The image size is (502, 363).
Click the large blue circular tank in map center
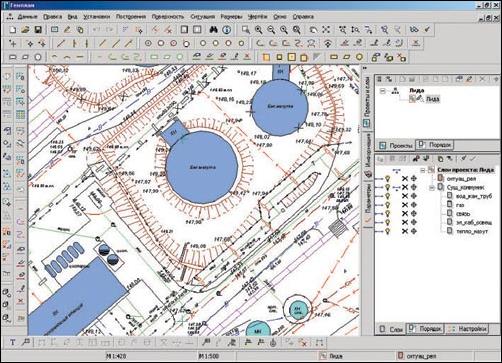[x=202, y=167]
